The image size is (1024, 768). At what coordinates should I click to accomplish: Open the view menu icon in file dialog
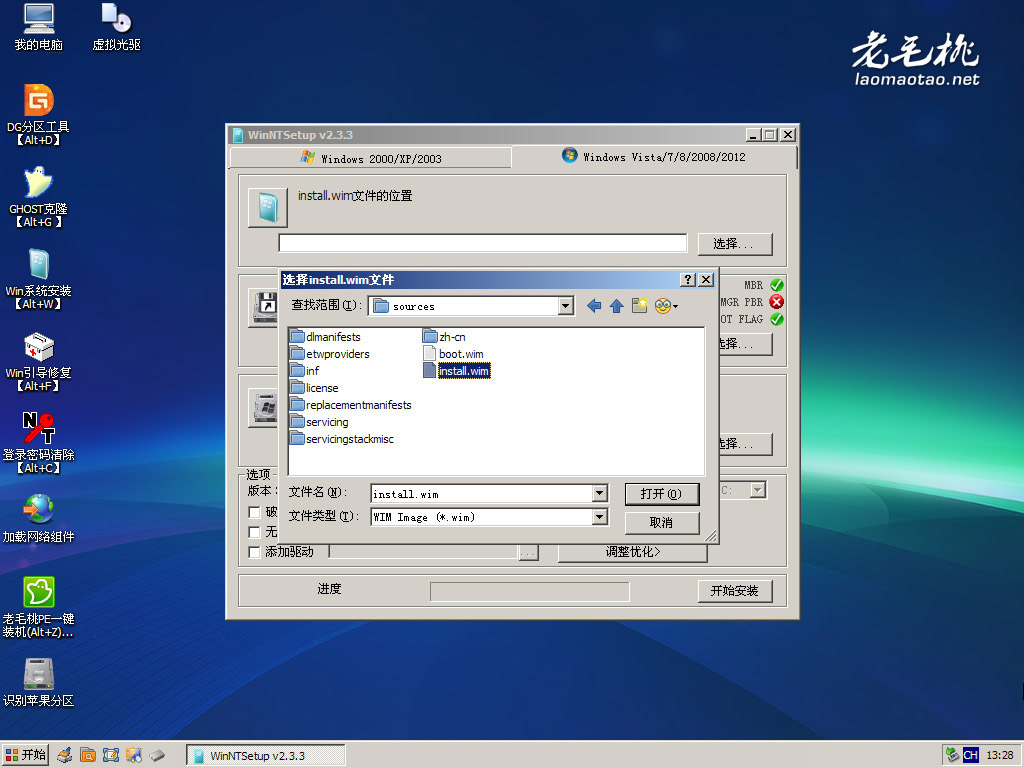666,306
